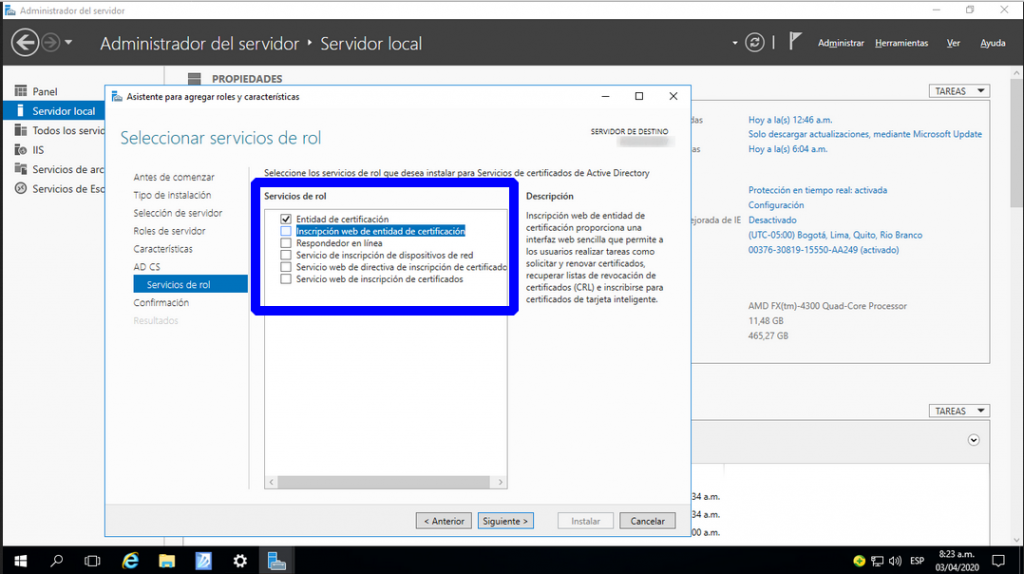1024x574 pixels.
Task: Open the Administrar menu
Action: pos(840,43)
